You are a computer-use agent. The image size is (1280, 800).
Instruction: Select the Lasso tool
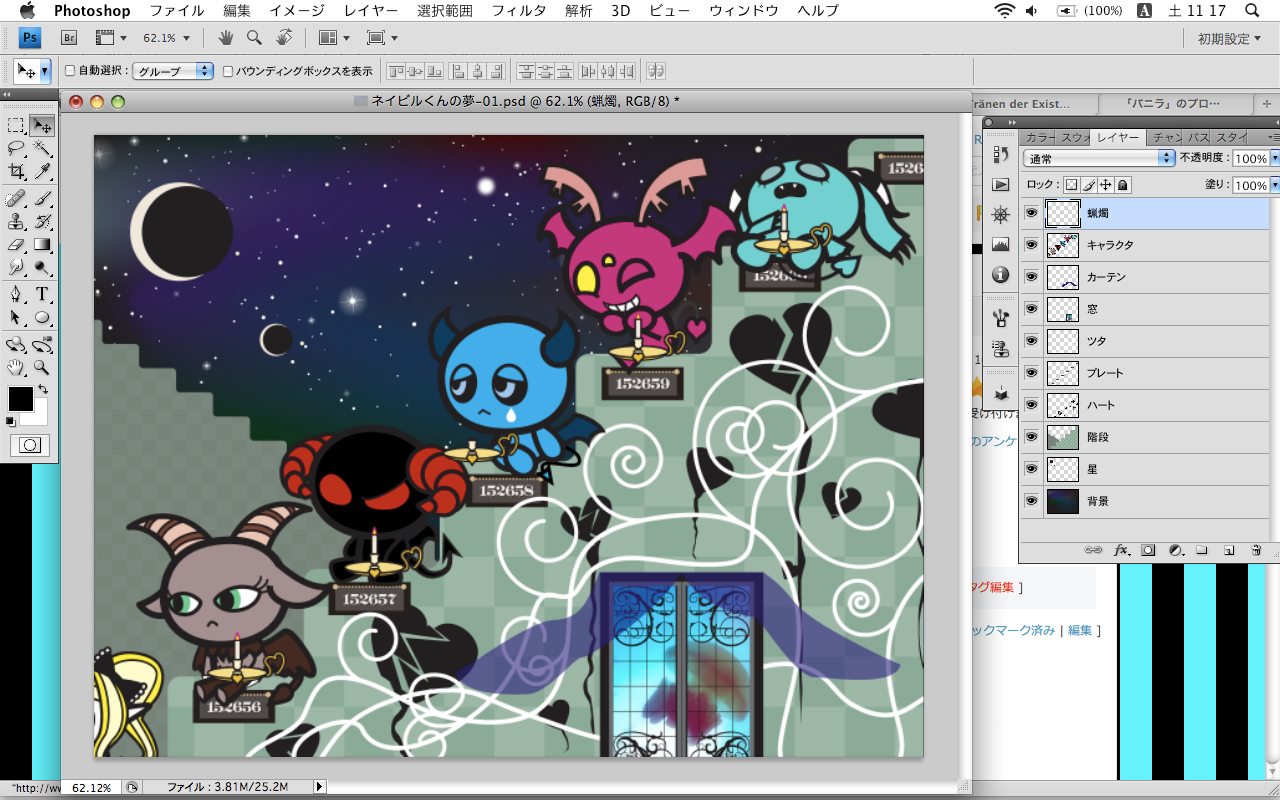tap(16, 149)
